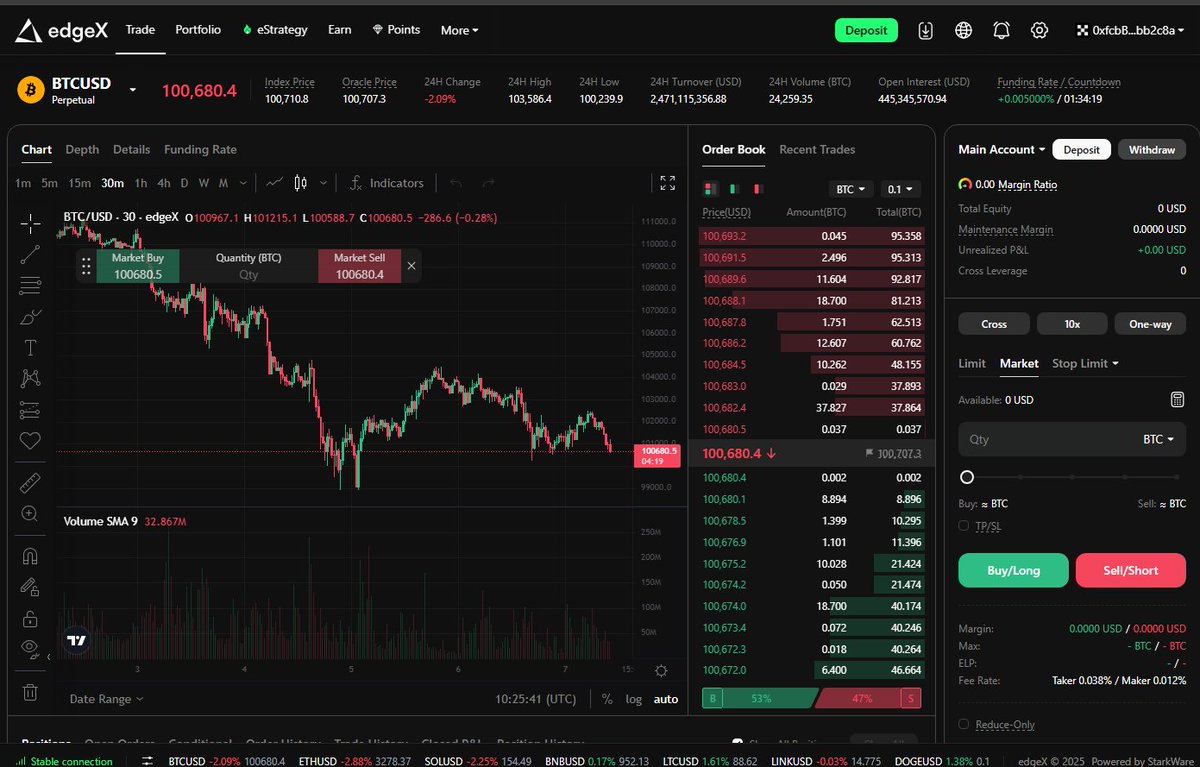Switch to the Recent Trades tab
The height and width of the screenshot is (767, 1200).
pos(817,149)
